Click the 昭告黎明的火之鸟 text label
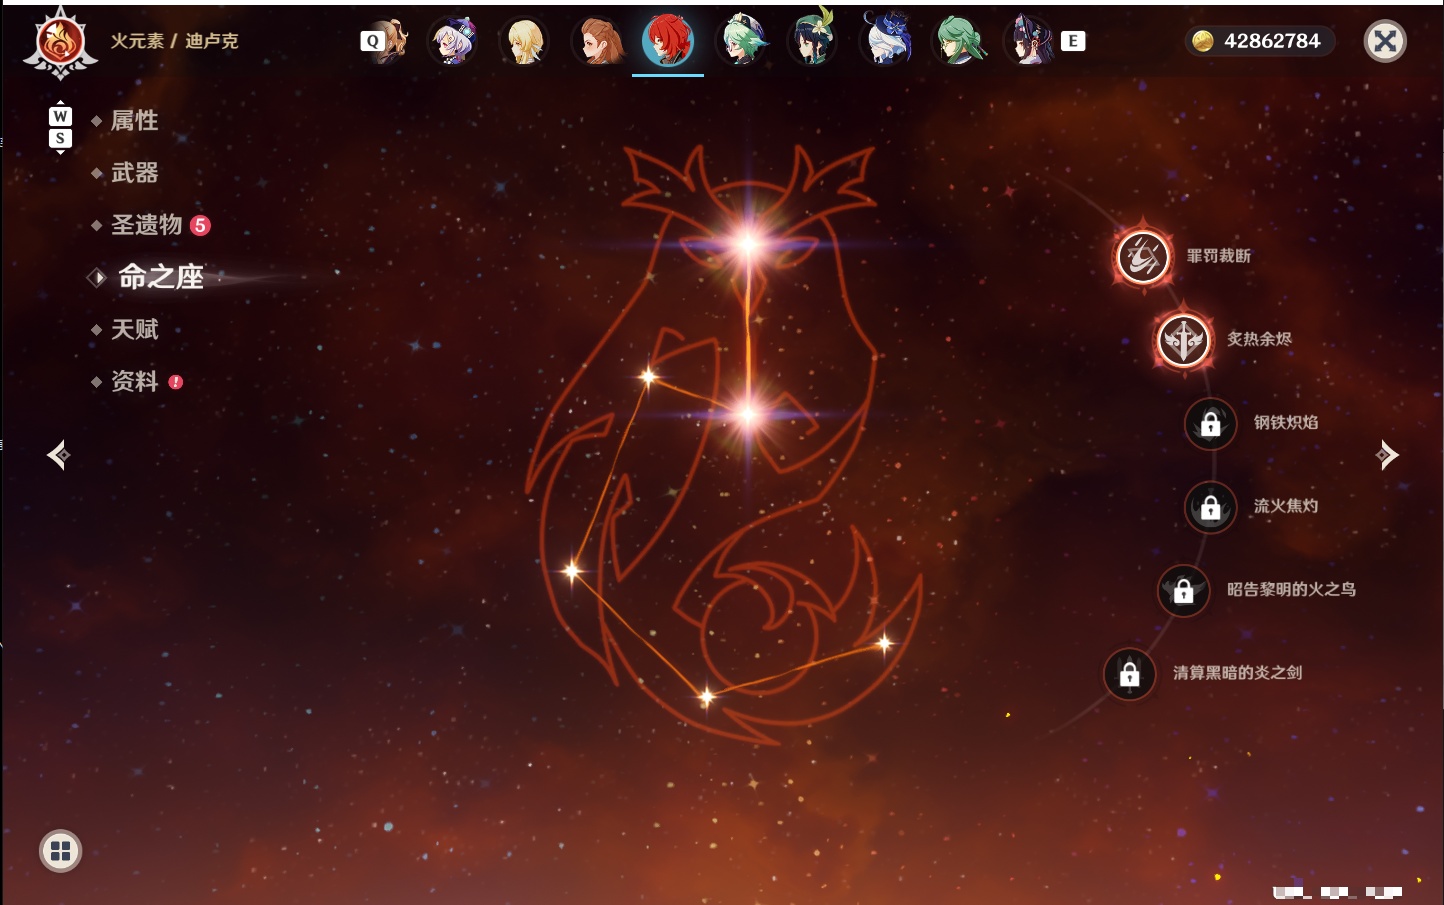The image size is (1444, 905). click(x=1292, y=589)
